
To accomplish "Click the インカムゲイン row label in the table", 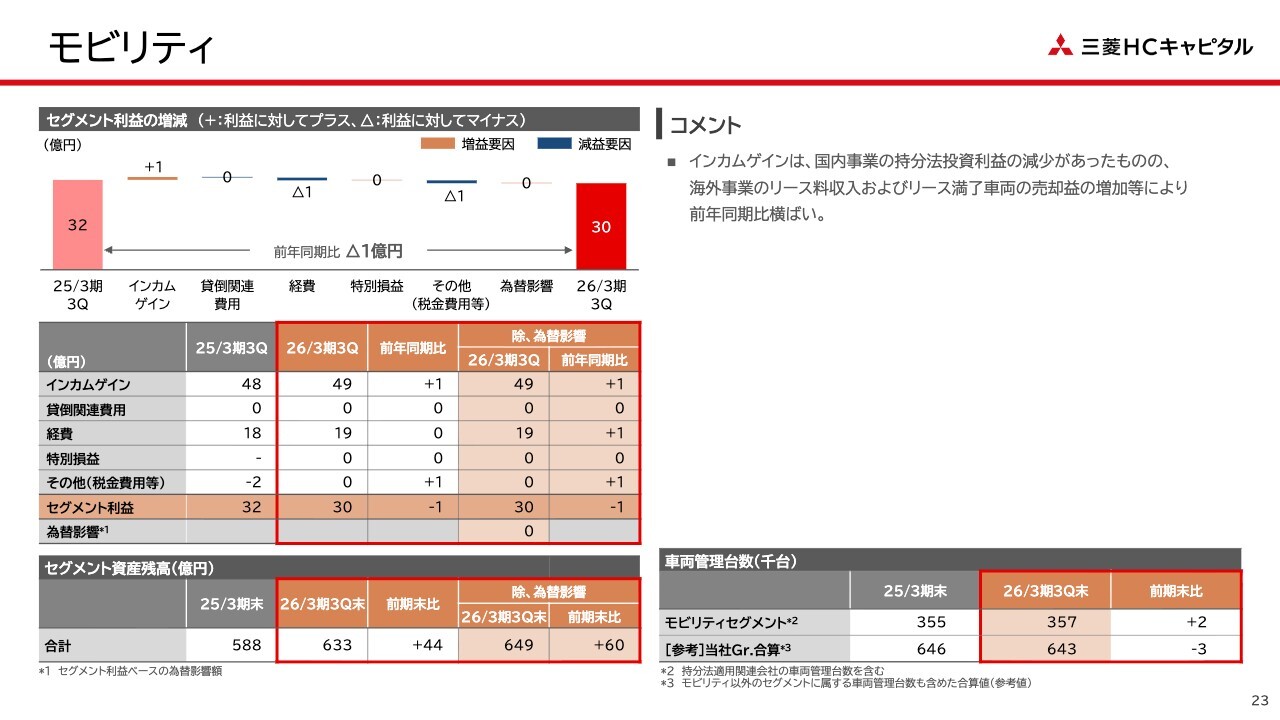I will point(88,384).
